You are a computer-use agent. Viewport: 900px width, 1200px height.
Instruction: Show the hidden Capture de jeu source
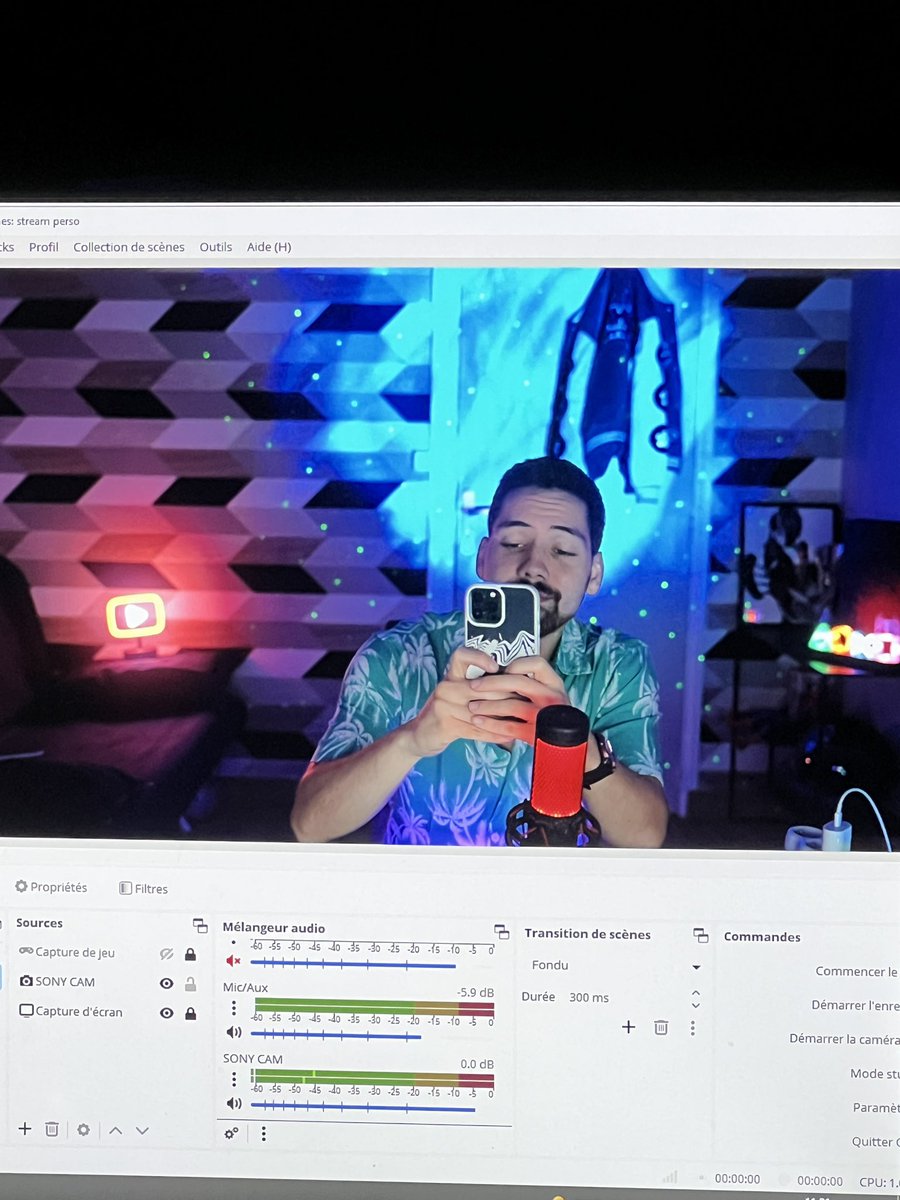coord(167,954)
